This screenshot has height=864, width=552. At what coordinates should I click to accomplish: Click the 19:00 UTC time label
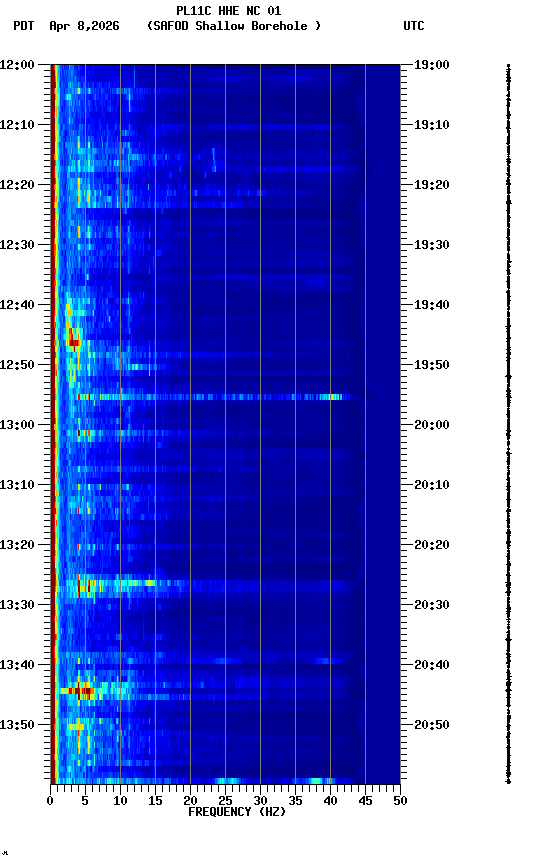pyautogui.click(x=432, y=65)
